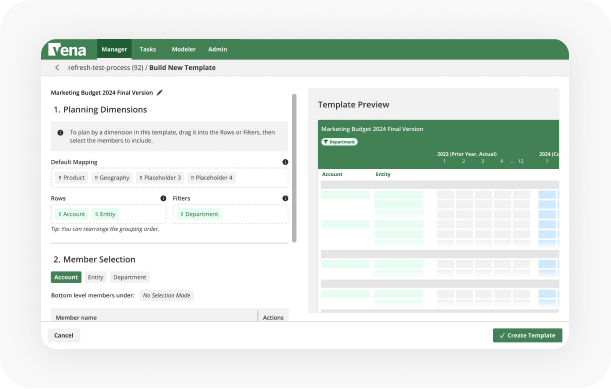Image resolution: width=611 pixels, height=389 pixels.
Task: Click the 2. Member Selection heading
Action: pos(95,259)
